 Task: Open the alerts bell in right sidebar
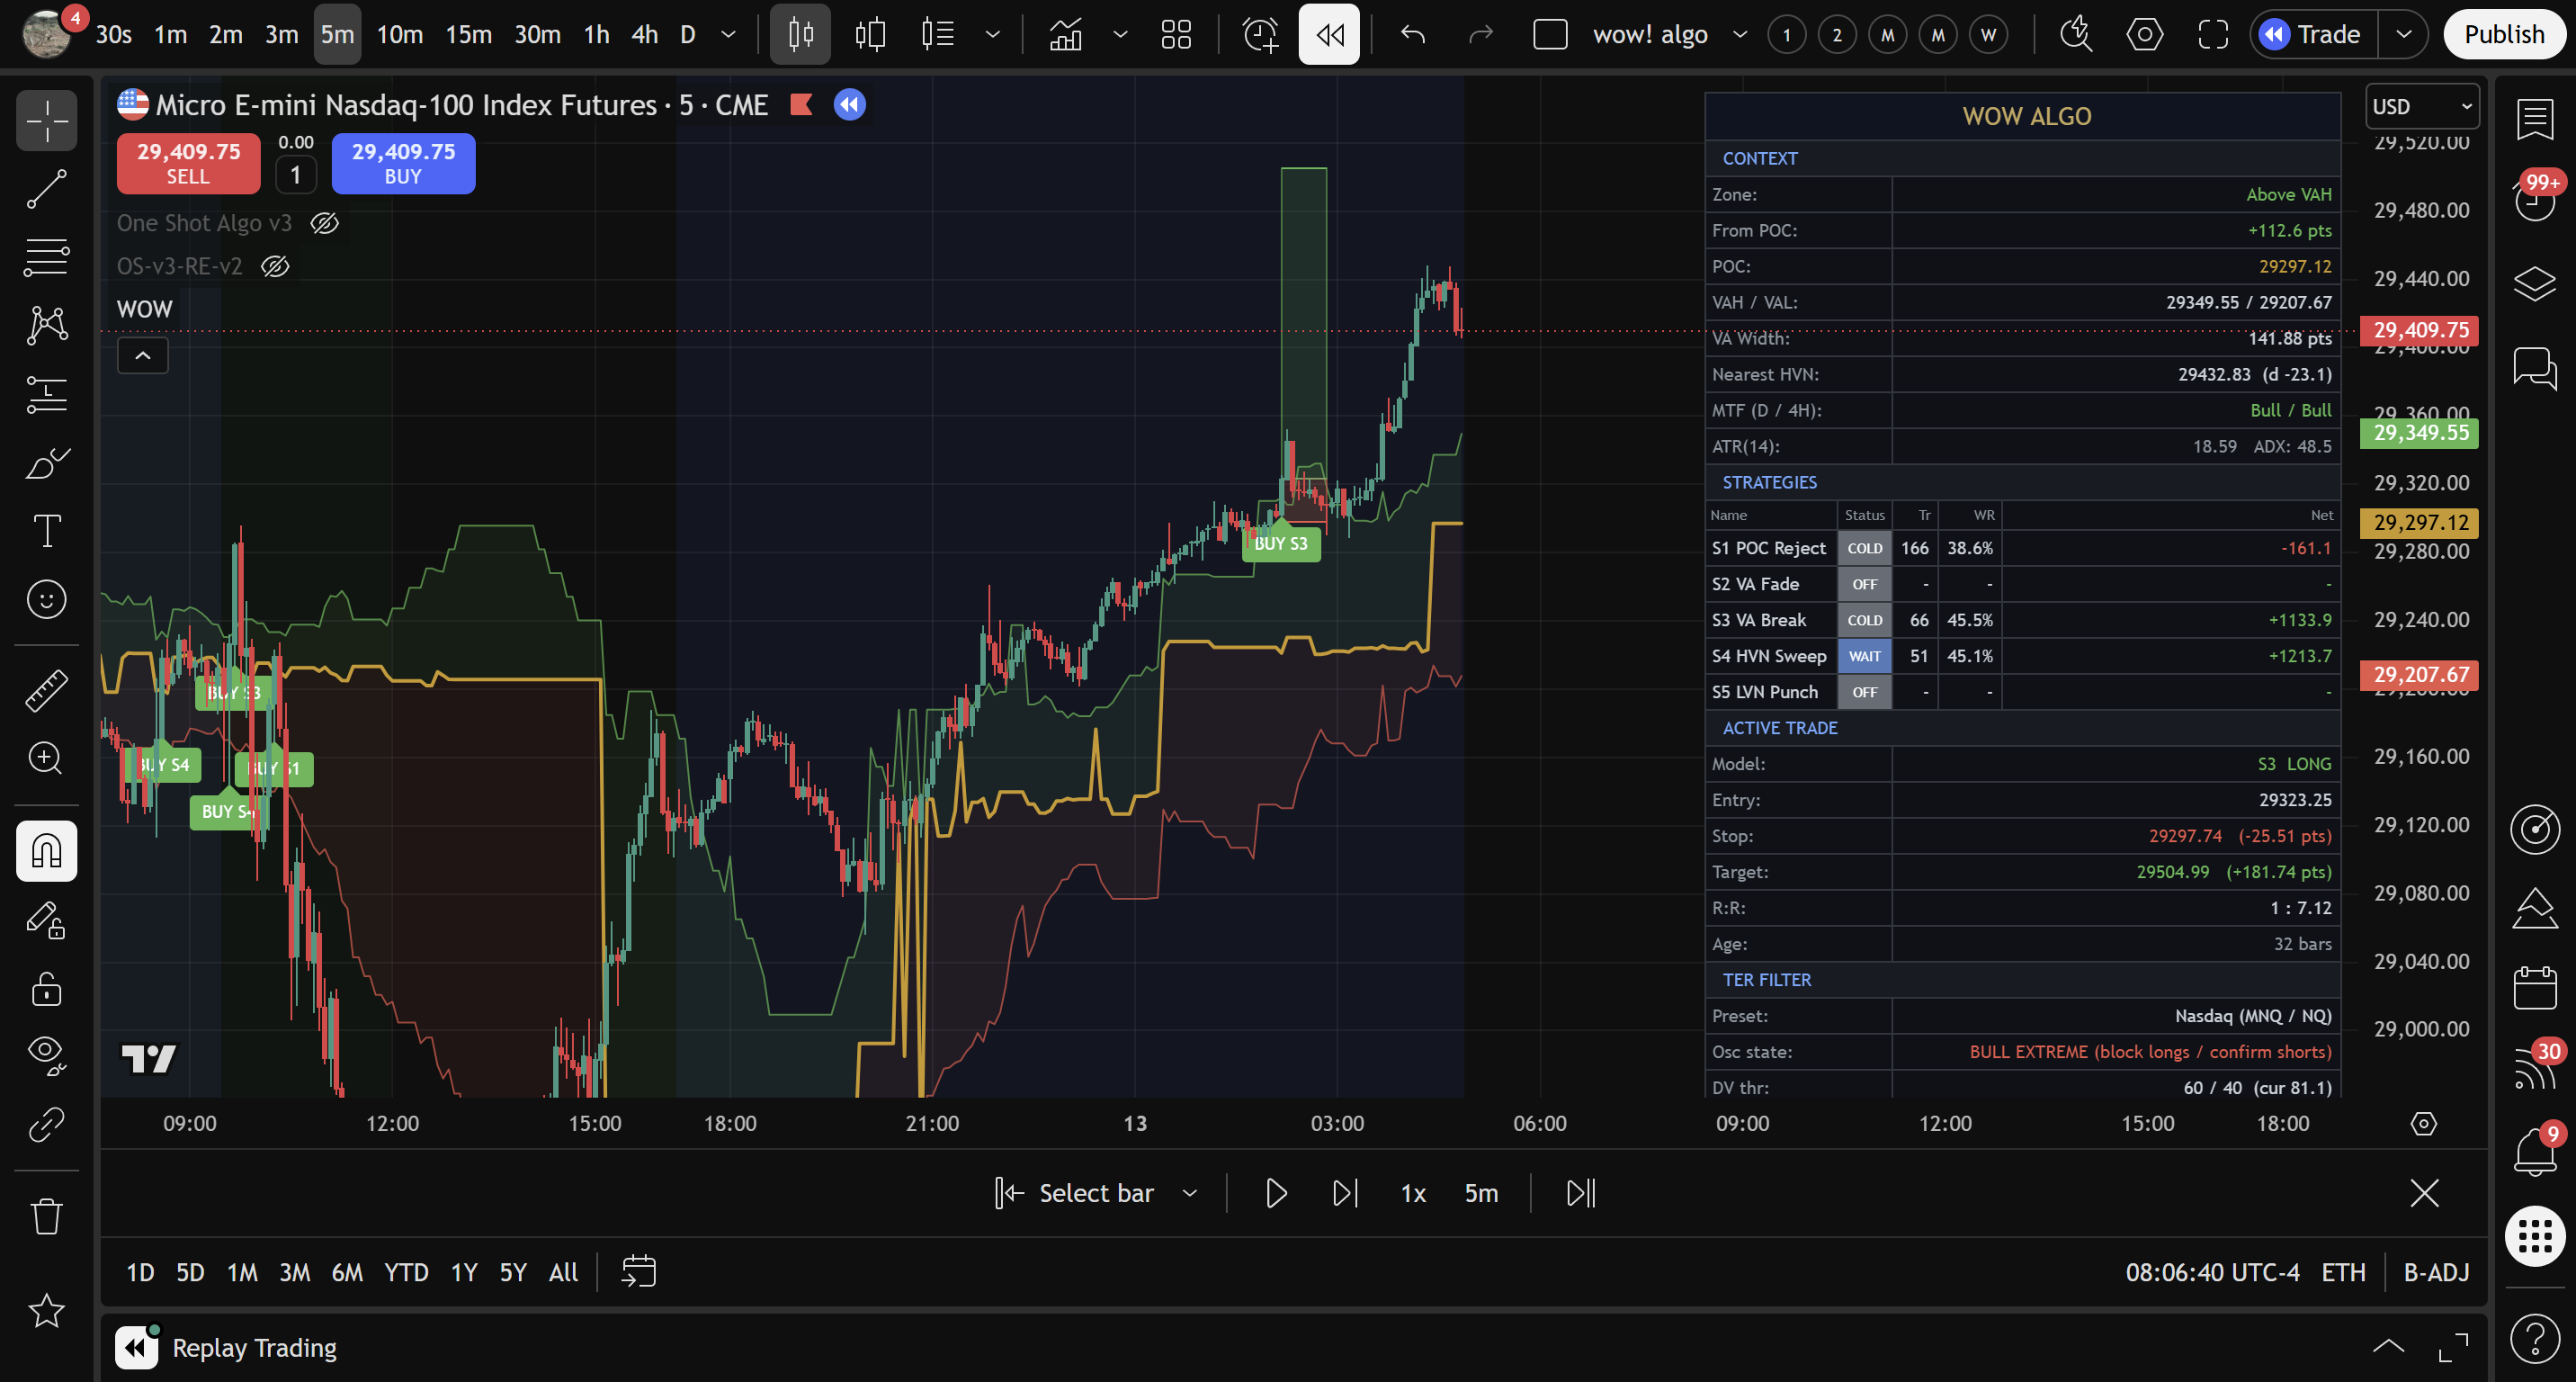(2534, 1152)
